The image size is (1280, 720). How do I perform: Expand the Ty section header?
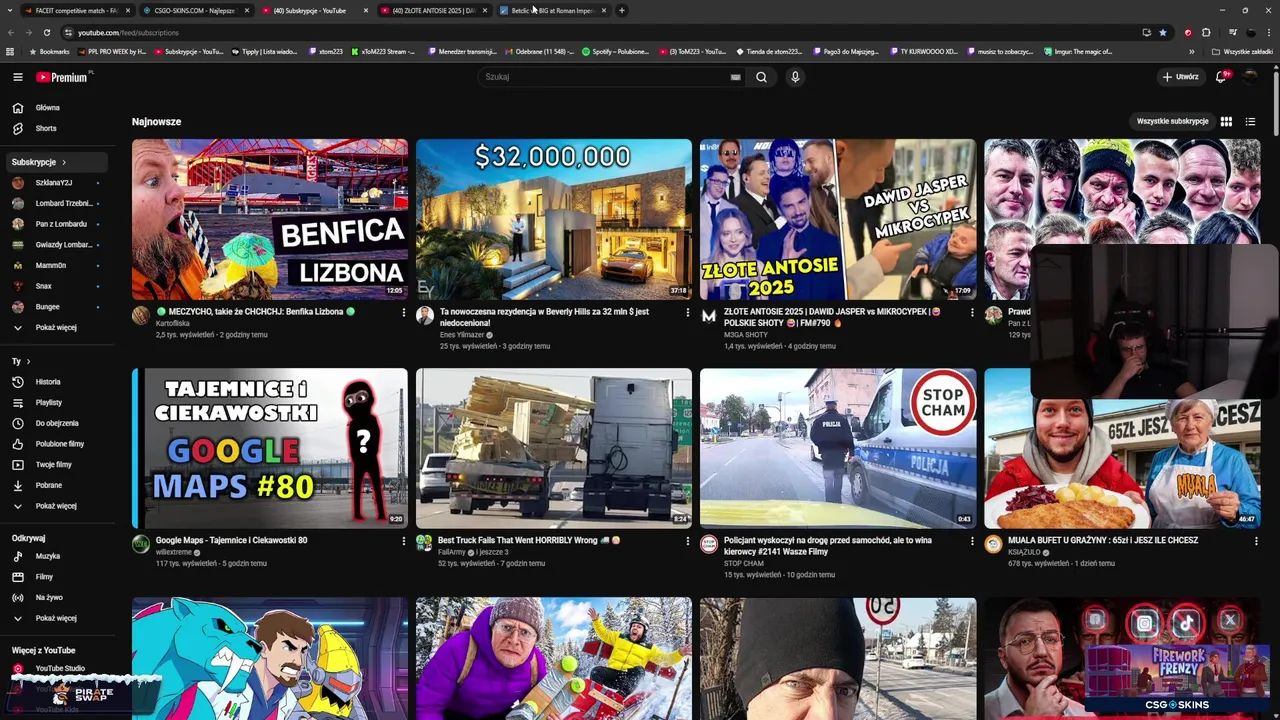coord(21,361)
